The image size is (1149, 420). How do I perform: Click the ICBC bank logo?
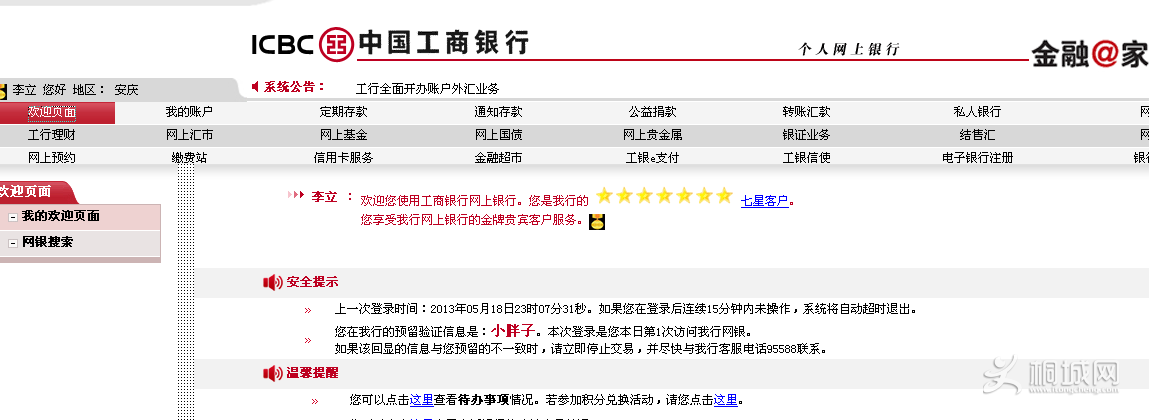point(389,43)
